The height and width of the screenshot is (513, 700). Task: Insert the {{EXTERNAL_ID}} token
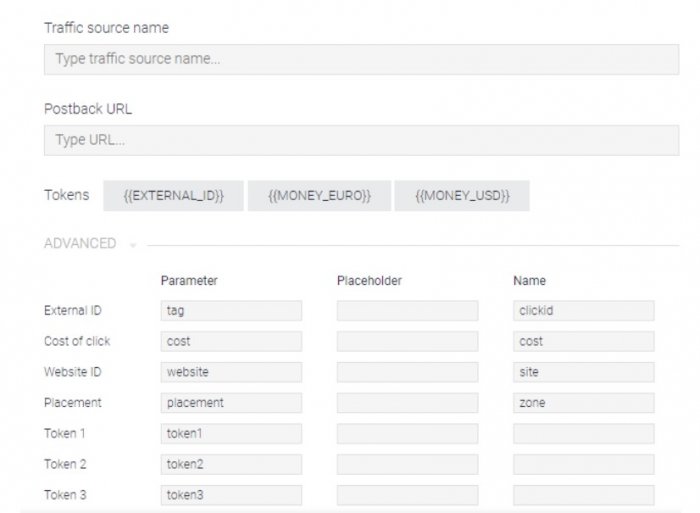tap(173, 196)
